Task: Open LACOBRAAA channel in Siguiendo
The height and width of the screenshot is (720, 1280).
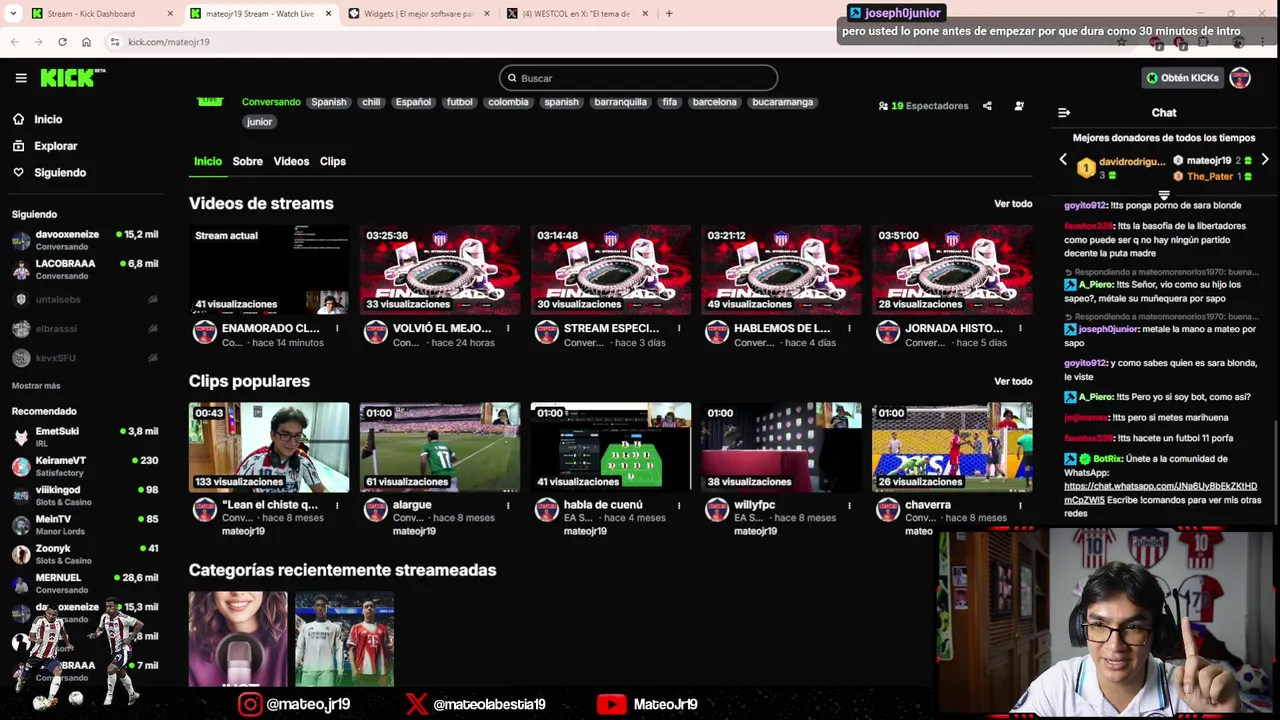Action: click(85, 269)
